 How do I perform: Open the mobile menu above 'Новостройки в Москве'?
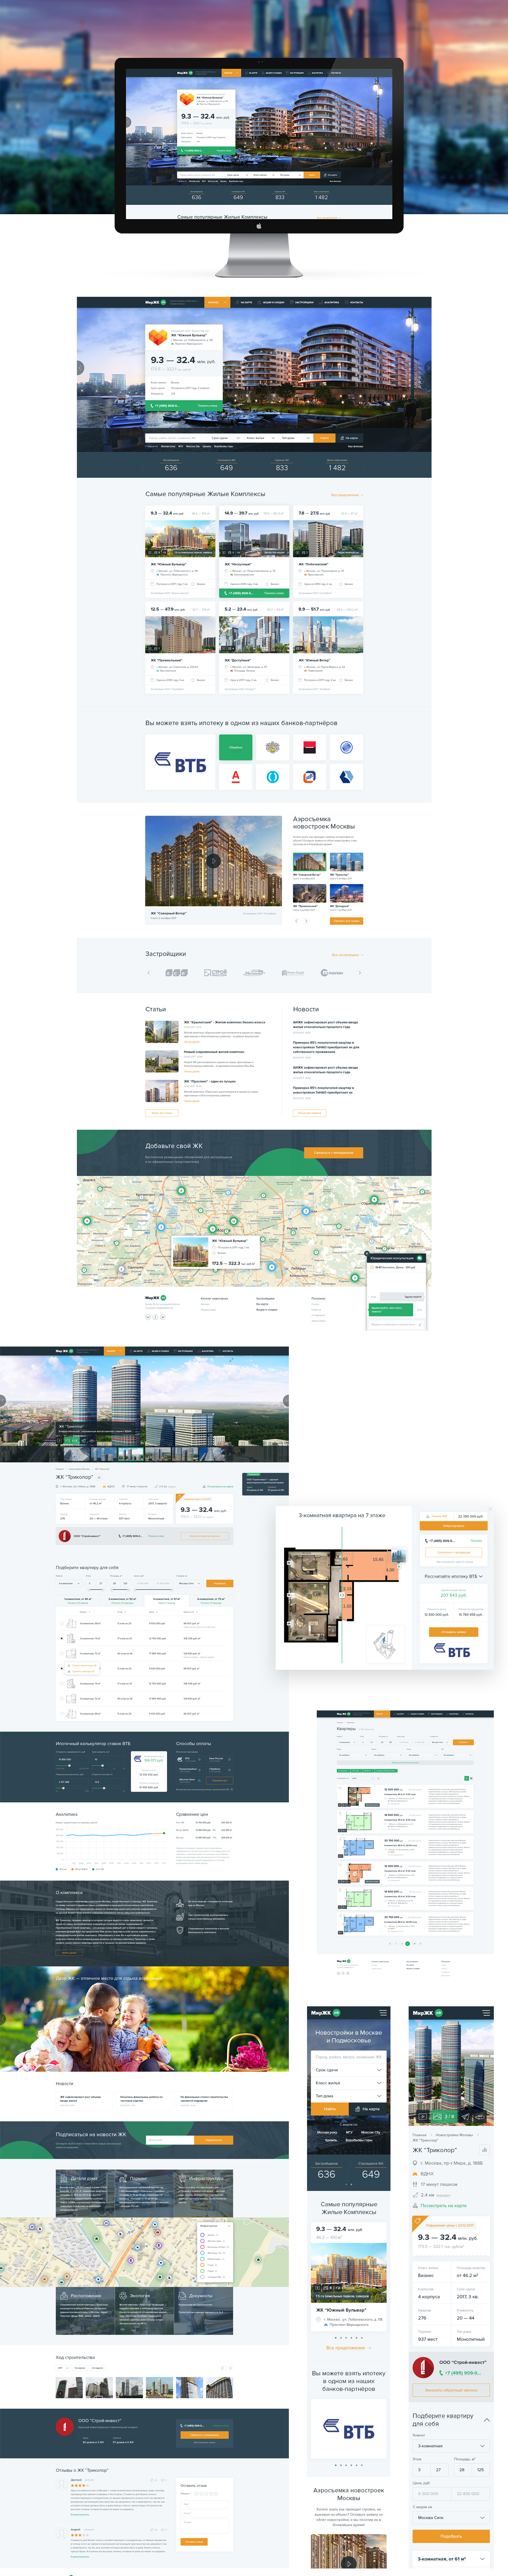click(x=382, y=2012)
